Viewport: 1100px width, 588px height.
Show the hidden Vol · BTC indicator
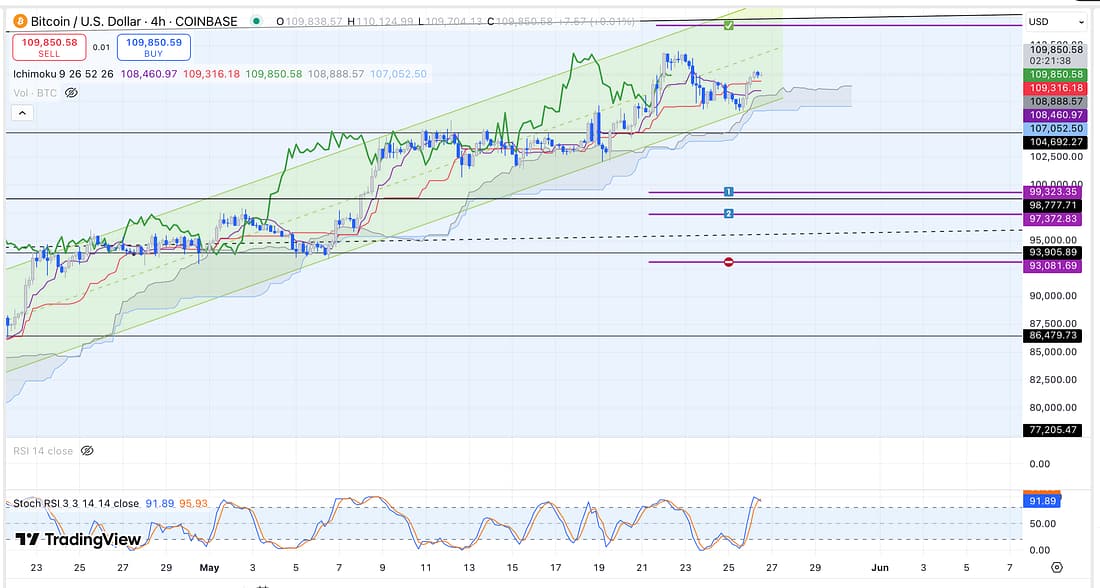click(x=71, y=93)
